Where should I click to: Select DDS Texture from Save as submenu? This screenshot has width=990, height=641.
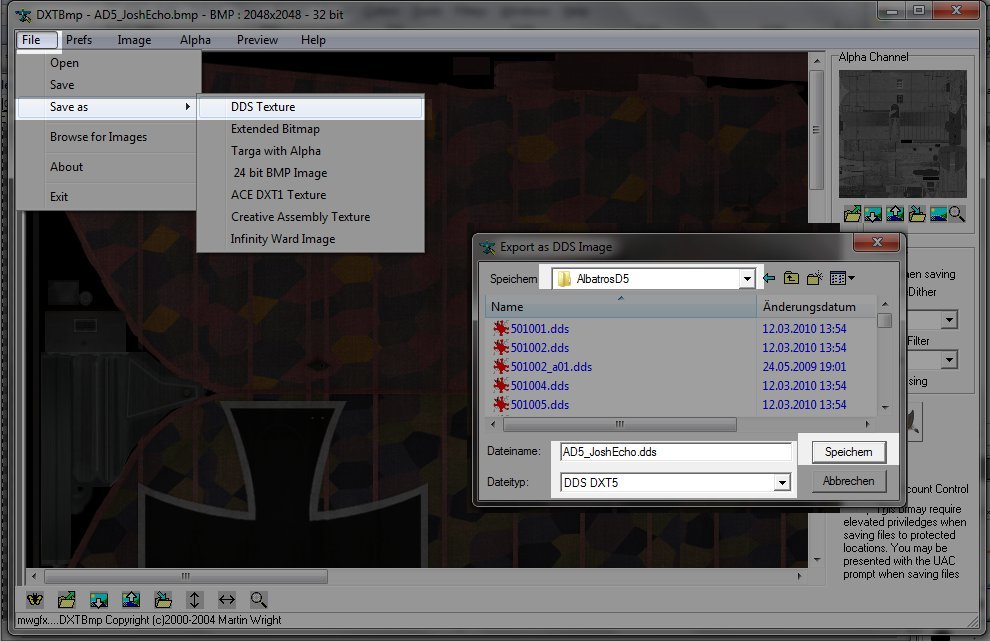(x=263, y=107)
